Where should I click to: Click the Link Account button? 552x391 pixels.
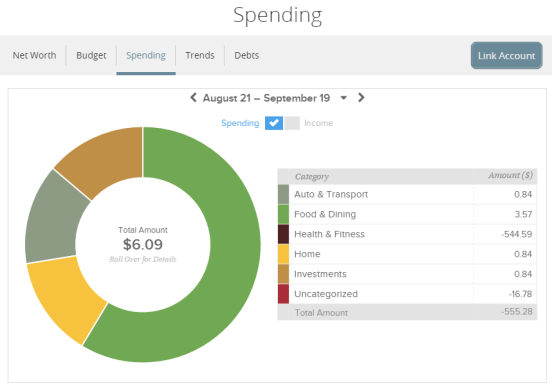[507, 56]
